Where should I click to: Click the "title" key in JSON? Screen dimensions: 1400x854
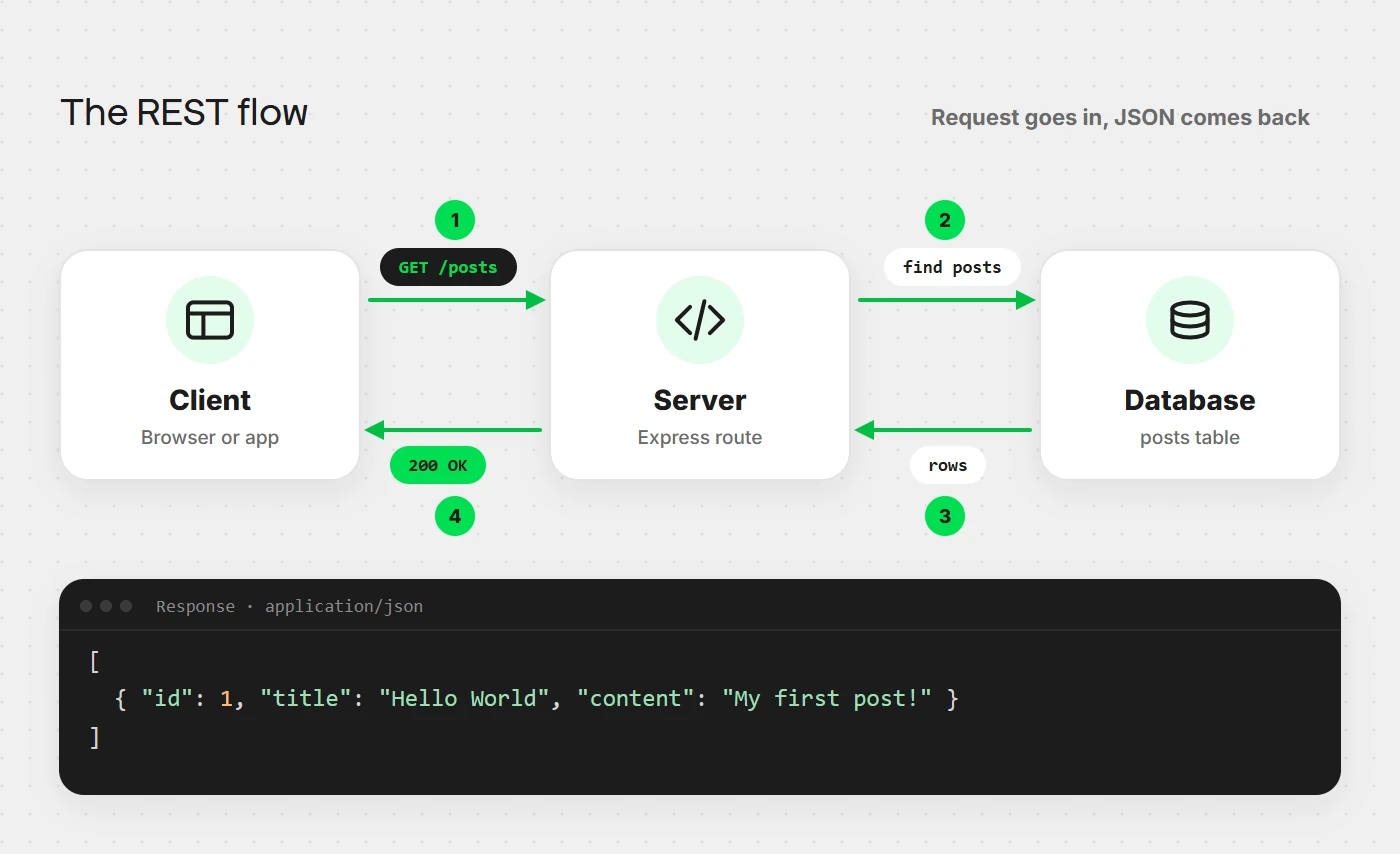tap(306, 698)
